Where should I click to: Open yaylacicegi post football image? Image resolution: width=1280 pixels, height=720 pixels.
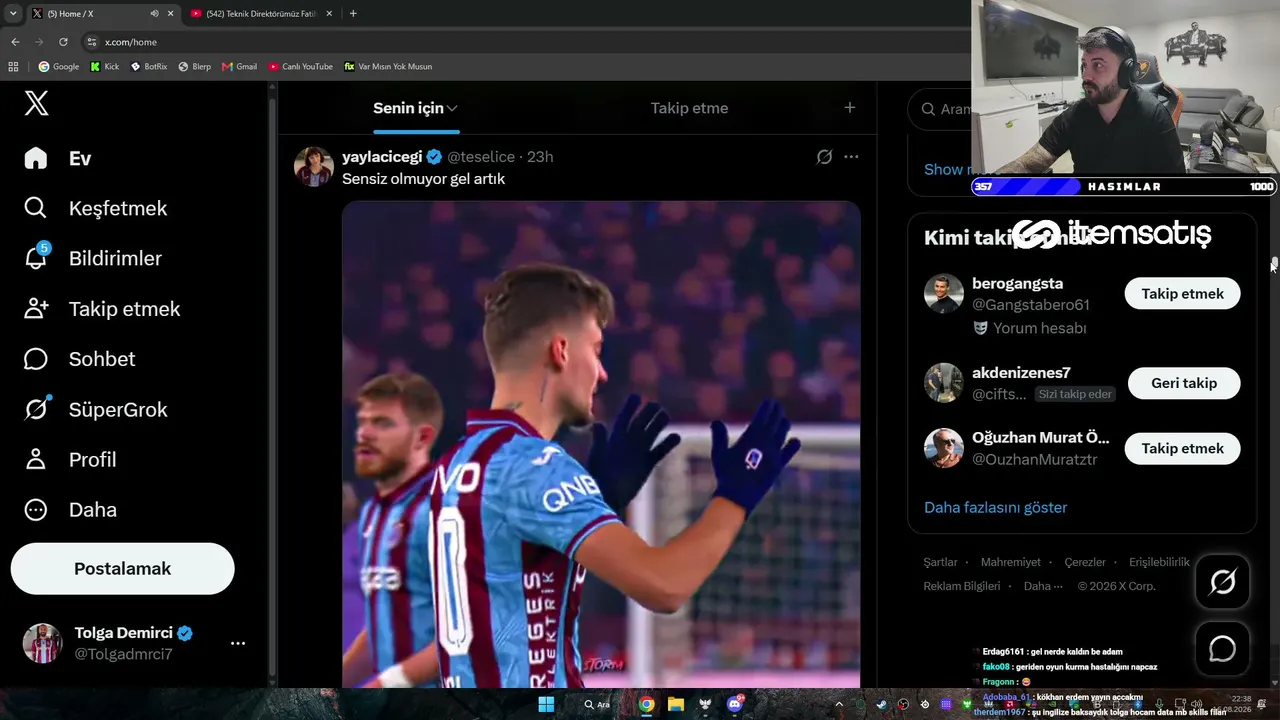(x=601, y=444)
